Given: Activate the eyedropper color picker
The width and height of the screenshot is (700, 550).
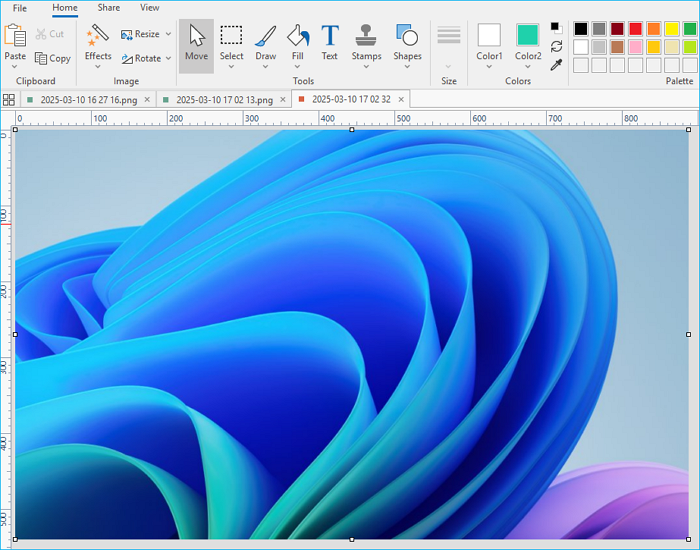Looking at the screenshot, I should [556, 65].
